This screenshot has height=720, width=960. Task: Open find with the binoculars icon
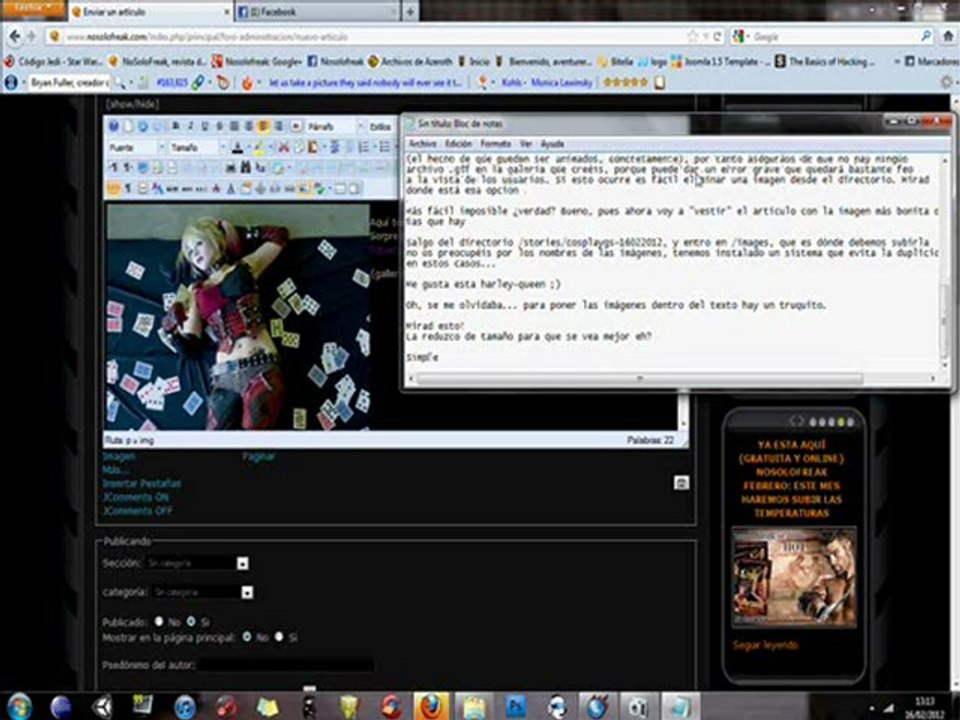246,167
